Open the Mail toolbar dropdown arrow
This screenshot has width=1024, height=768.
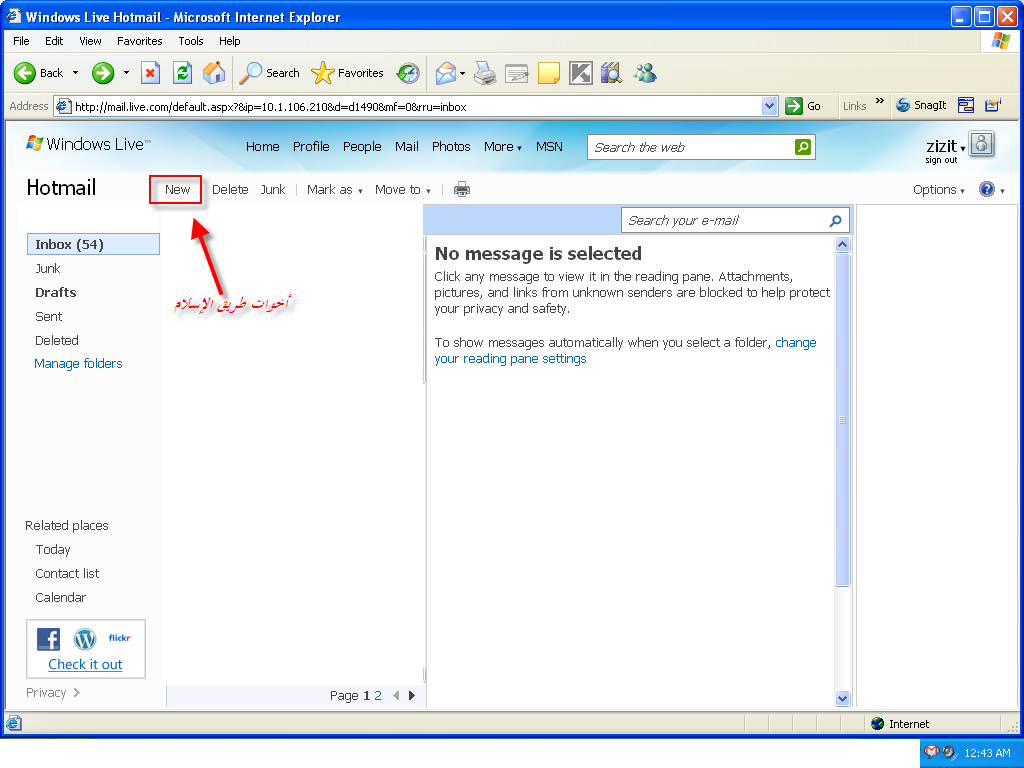coord(462,73)
